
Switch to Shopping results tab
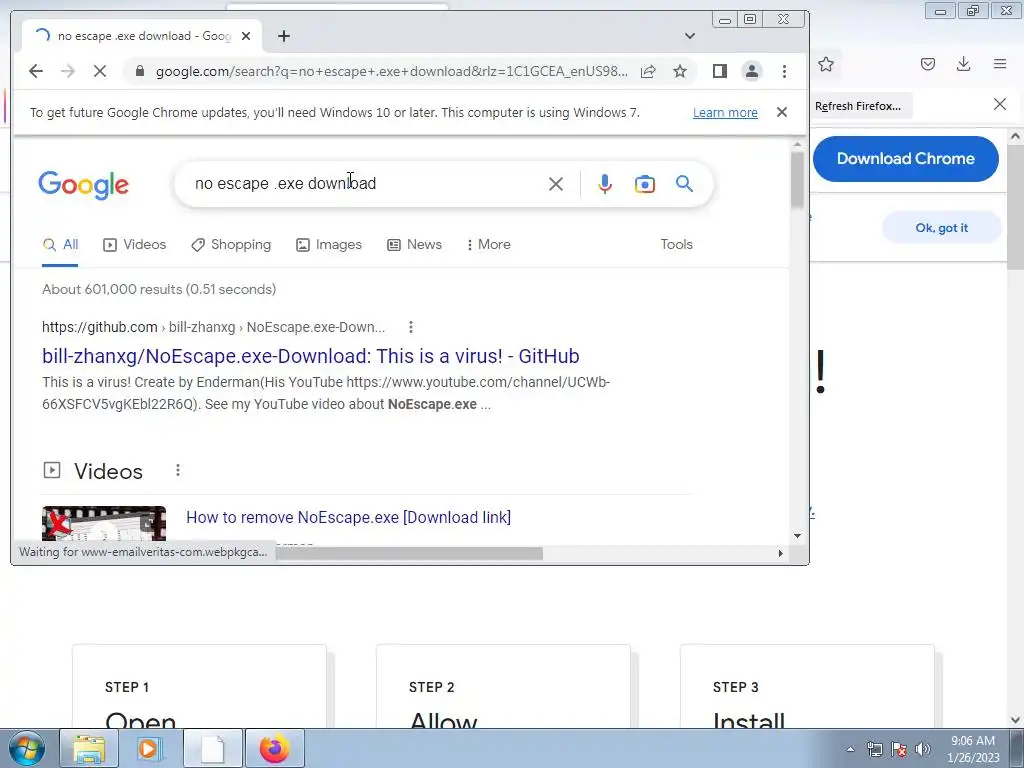(x=231, y=245)
